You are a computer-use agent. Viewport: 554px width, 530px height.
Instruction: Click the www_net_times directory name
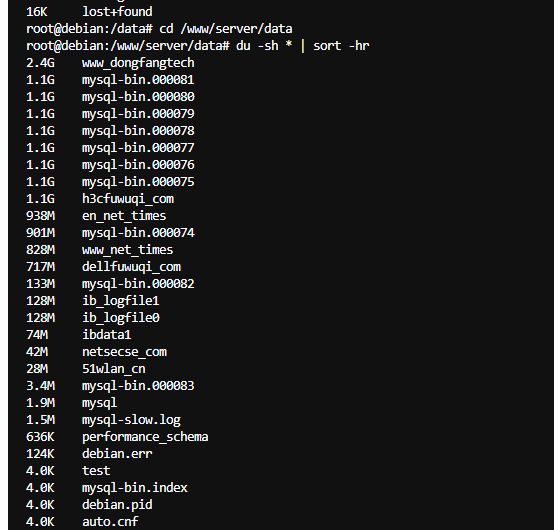tap(128, 250)
